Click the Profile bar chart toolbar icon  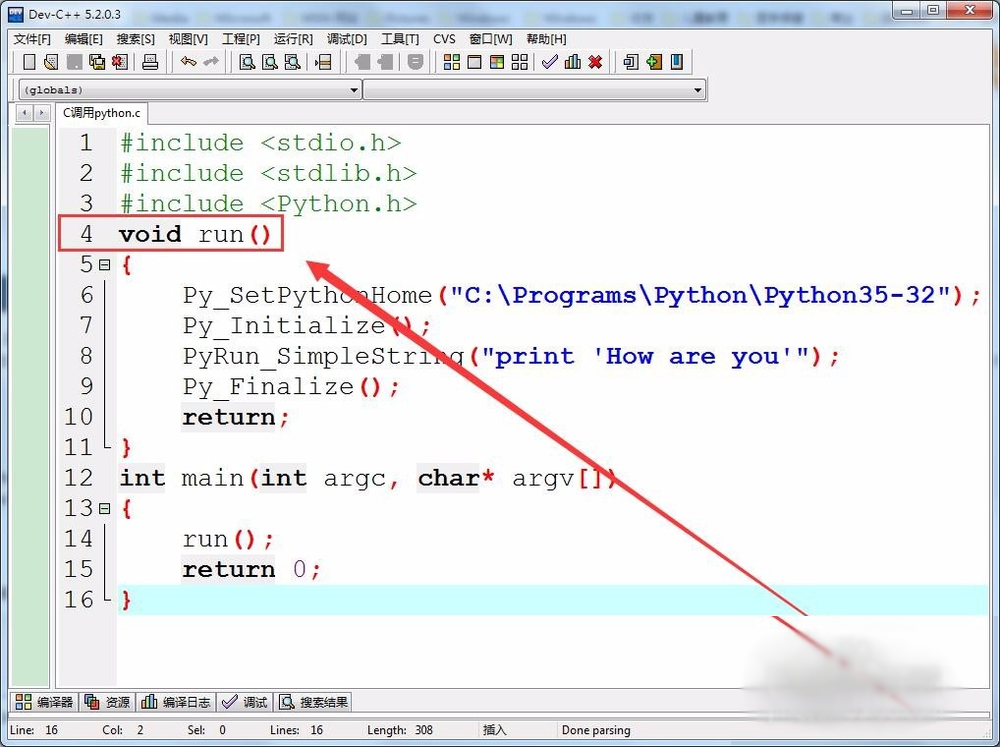(573, 62)
